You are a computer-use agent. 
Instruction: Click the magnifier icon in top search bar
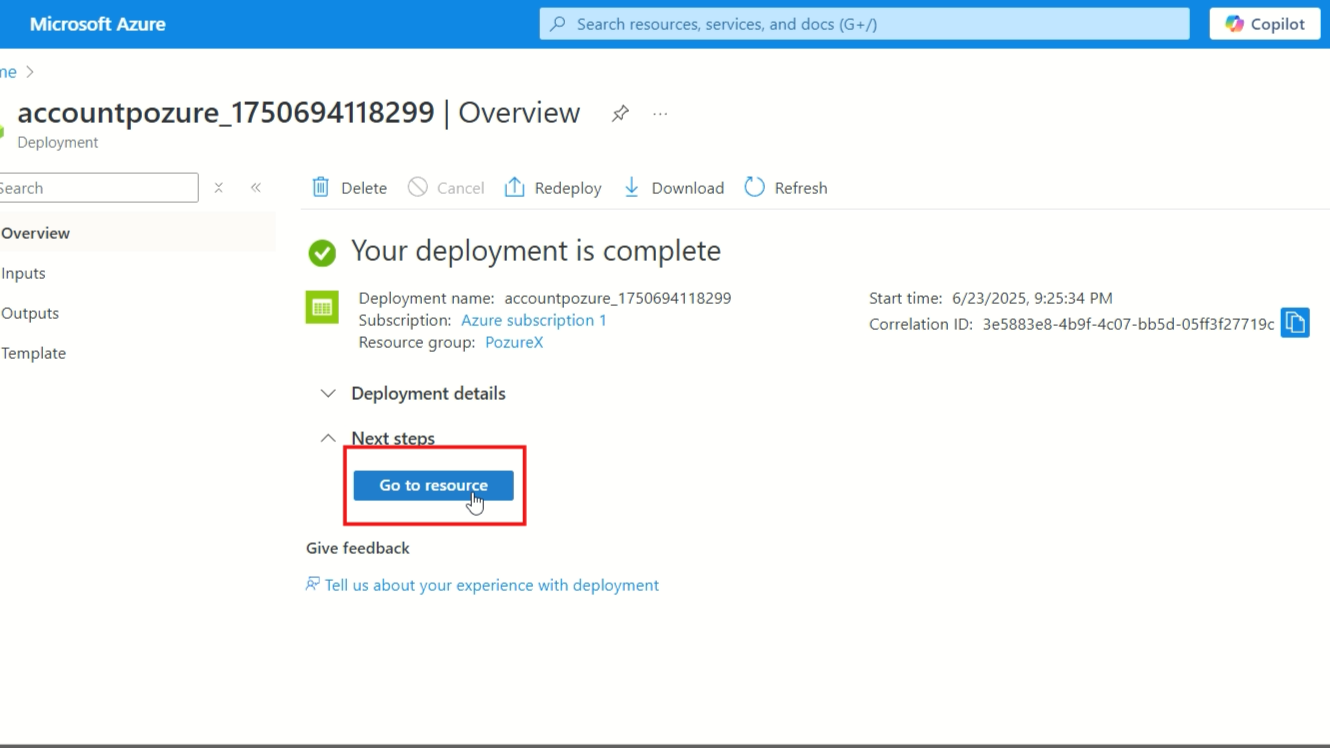(558, 24)
